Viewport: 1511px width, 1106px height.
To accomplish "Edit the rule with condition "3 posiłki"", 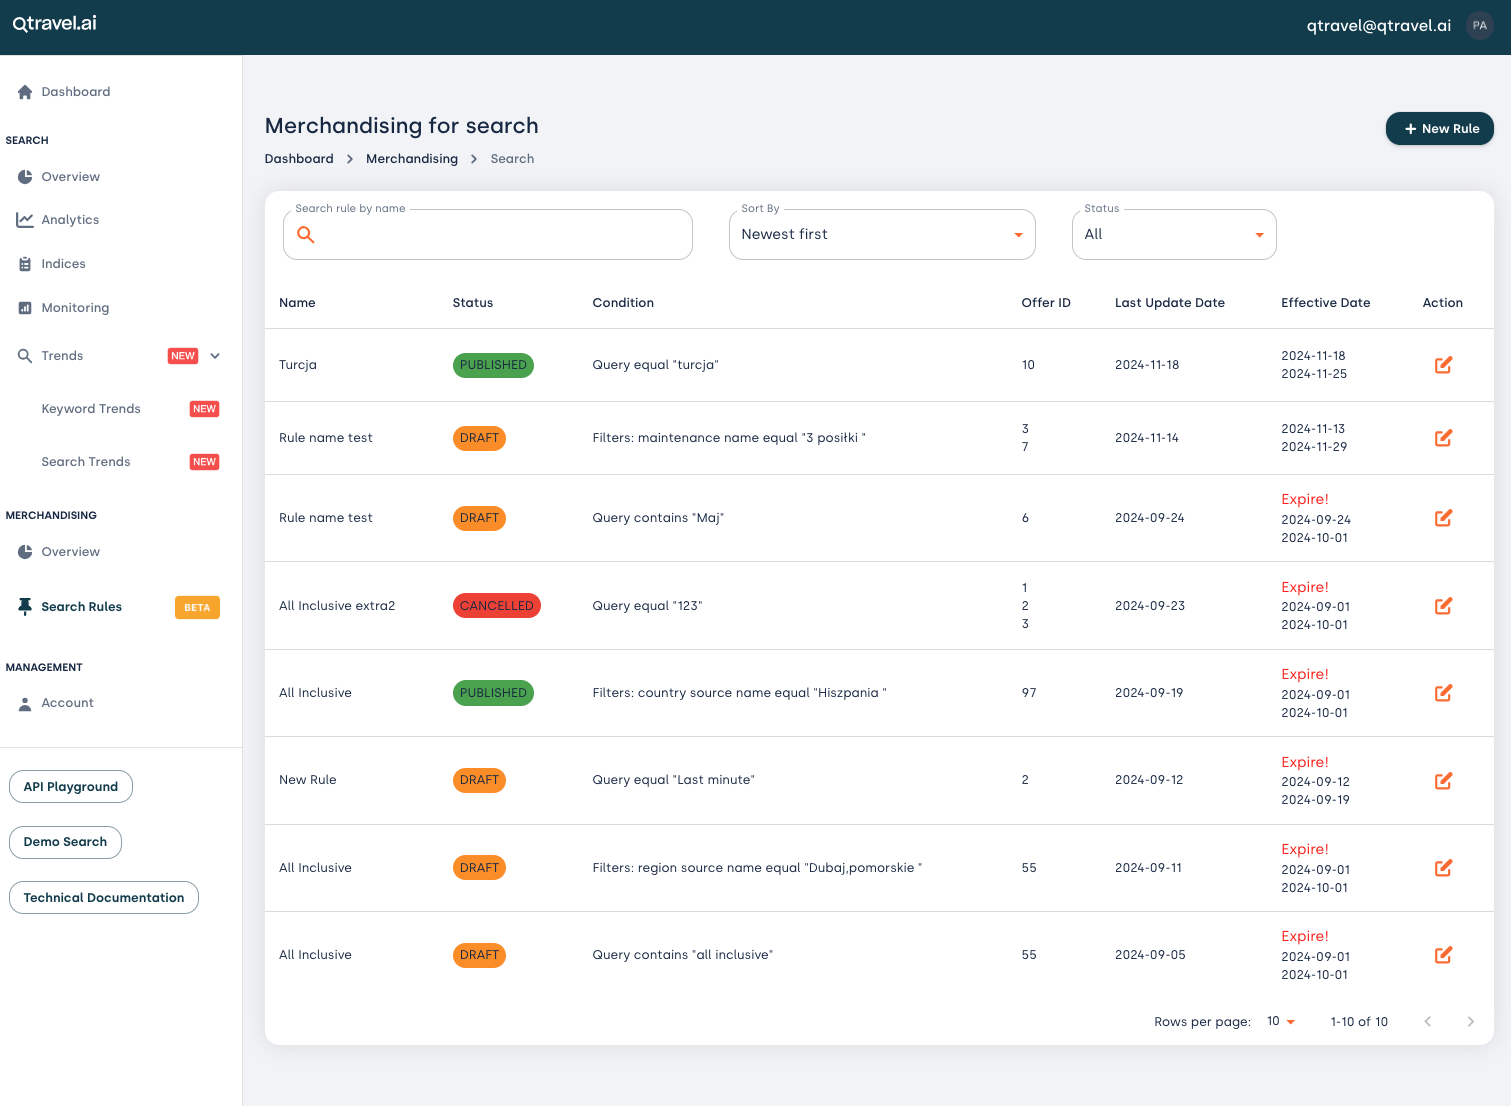I will [1443, 438].
